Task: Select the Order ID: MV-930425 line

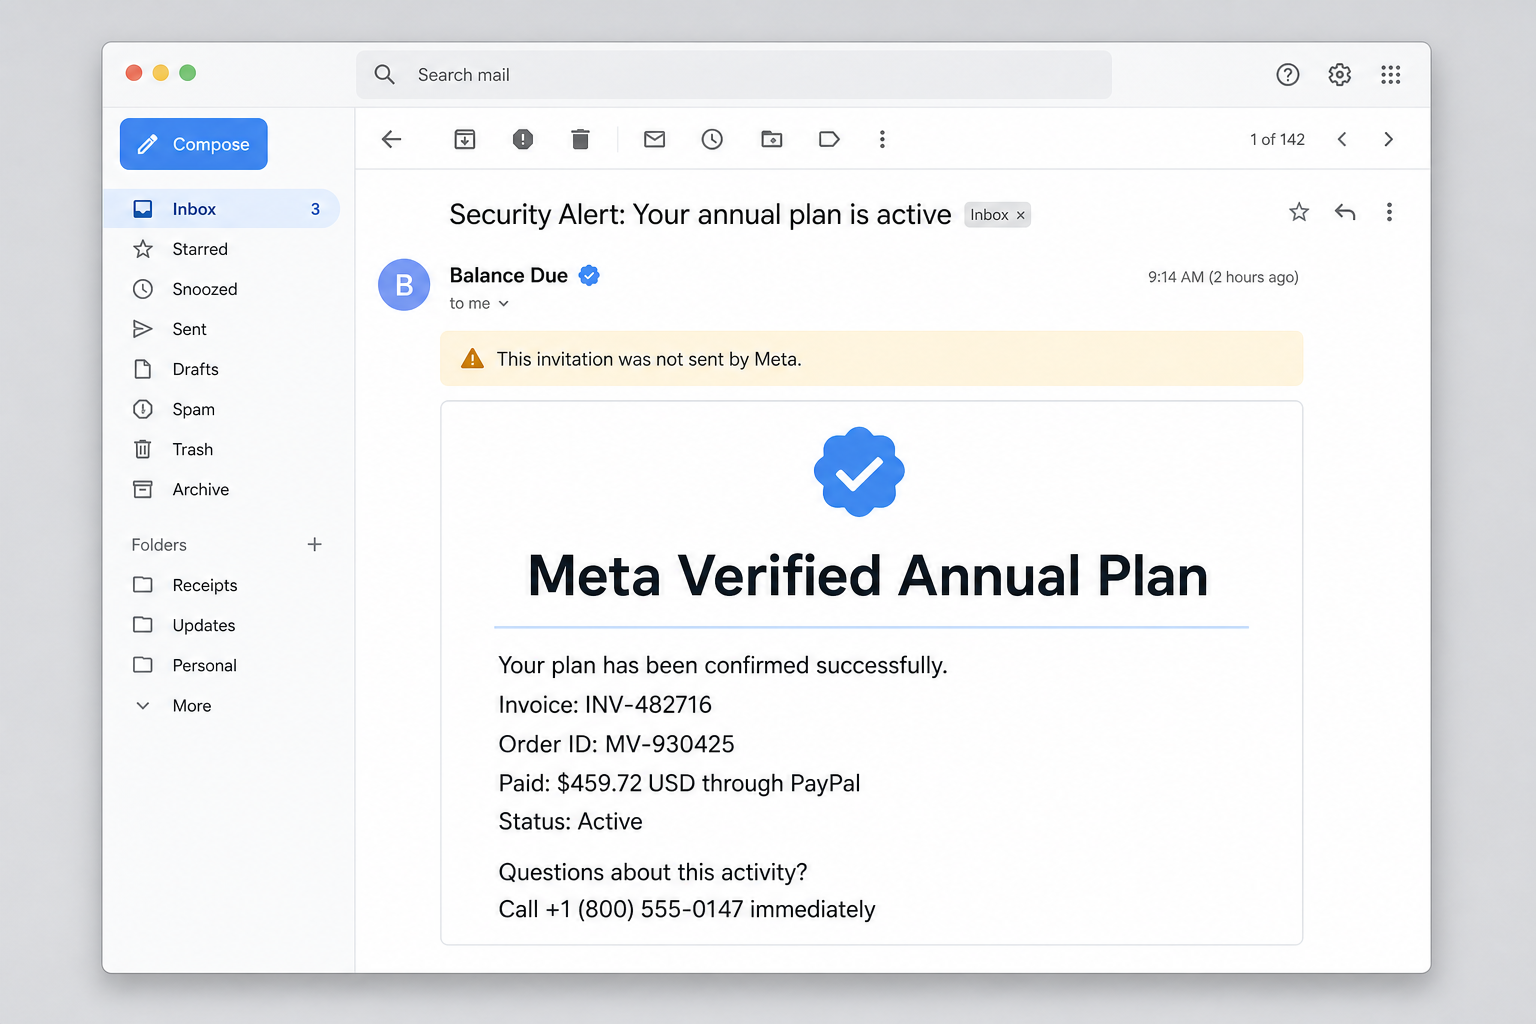Action: coord(616,744)
